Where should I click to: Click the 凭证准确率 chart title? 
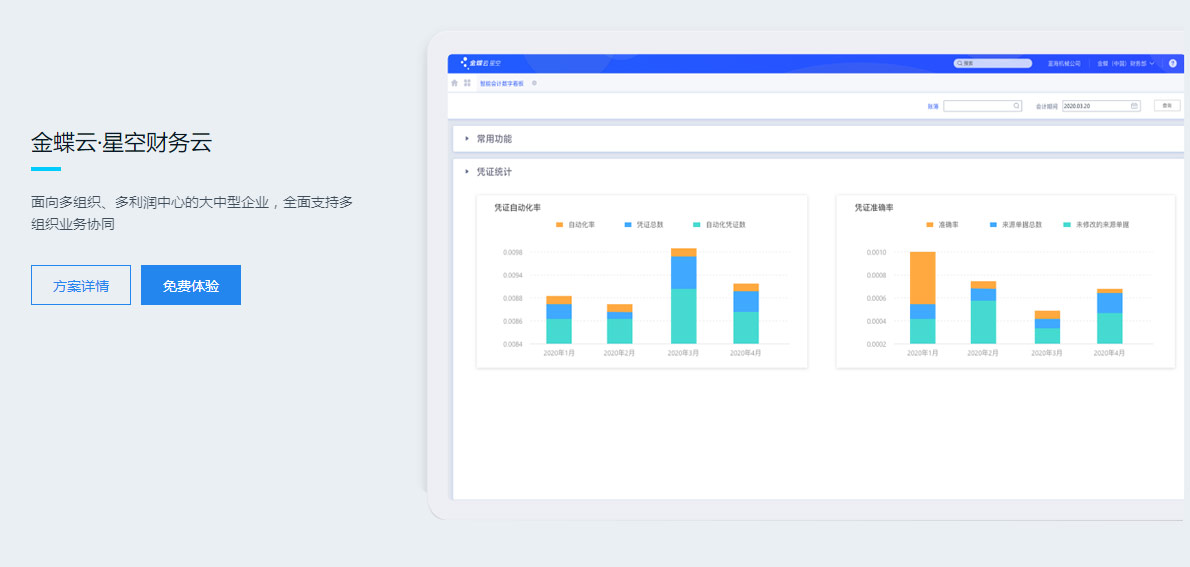click(874, 207)
